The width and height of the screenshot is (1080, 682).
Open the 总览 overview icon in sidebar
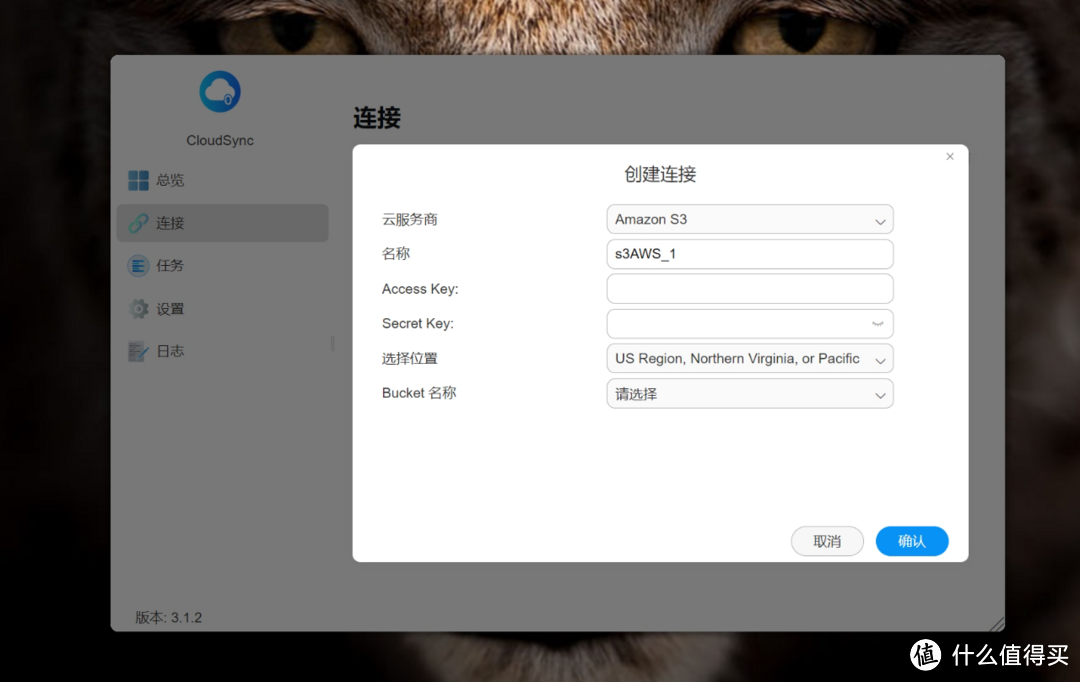(138, 180)
